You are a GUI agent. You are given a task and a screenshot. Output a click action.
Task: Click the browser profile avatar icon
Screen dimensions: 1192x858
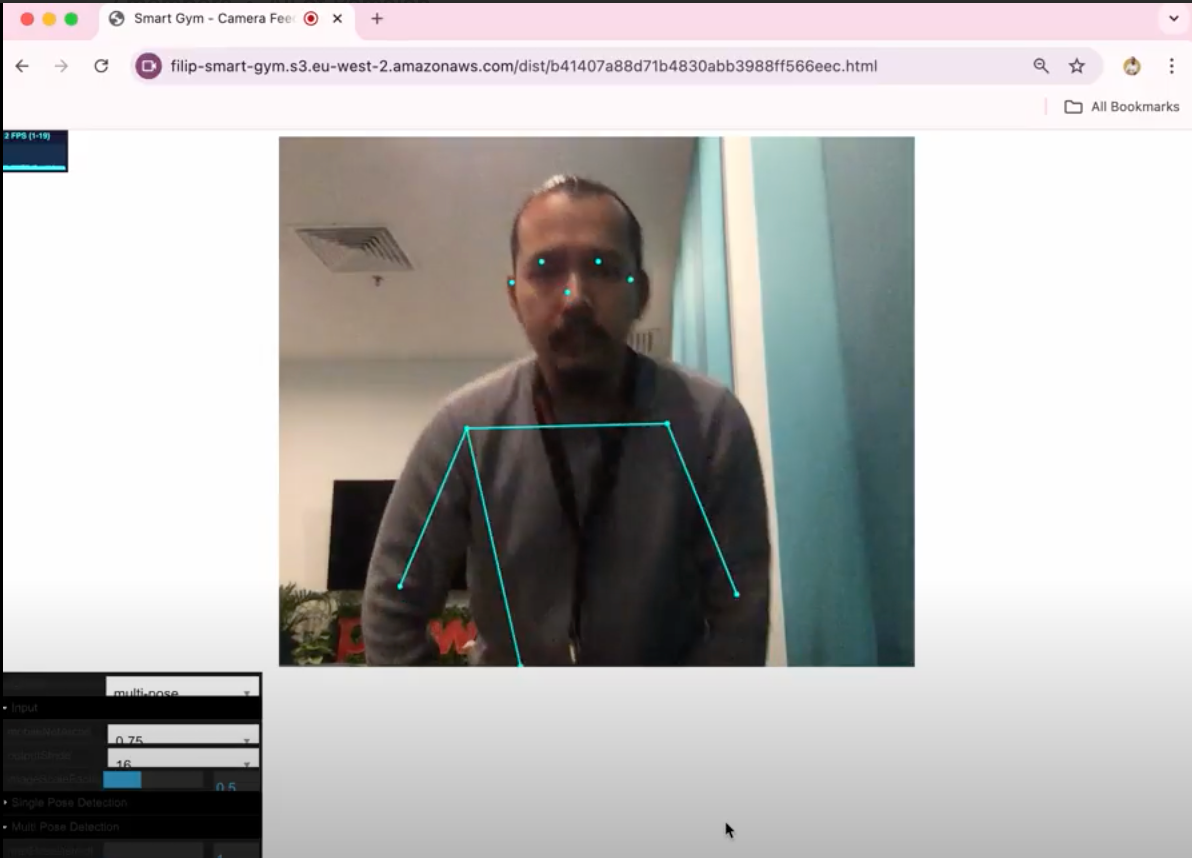point(1130,66)
